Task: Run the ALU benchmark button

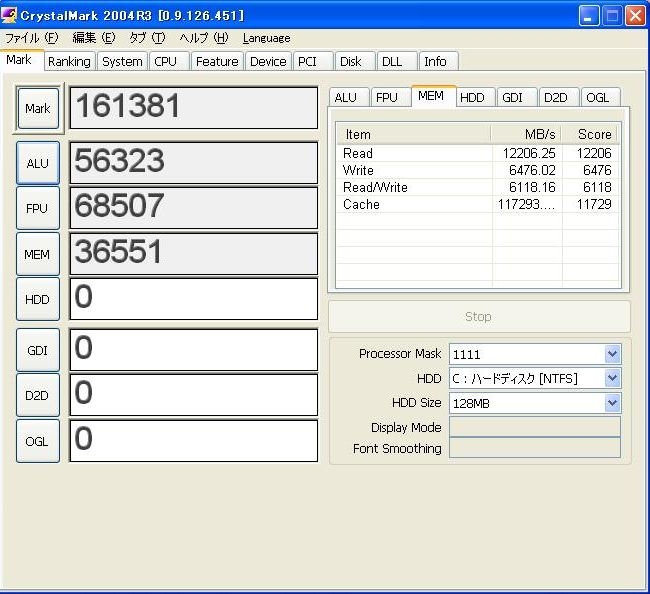Action: click(x=38, y=163)
